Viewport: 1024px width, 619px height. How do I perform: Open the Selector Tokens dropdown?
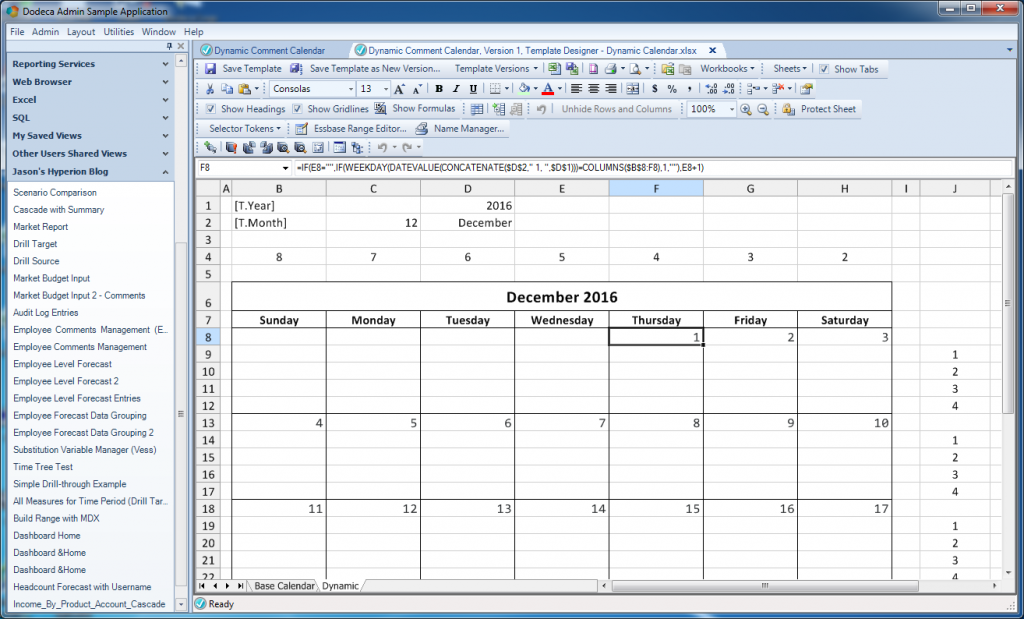tap(240, 128)
